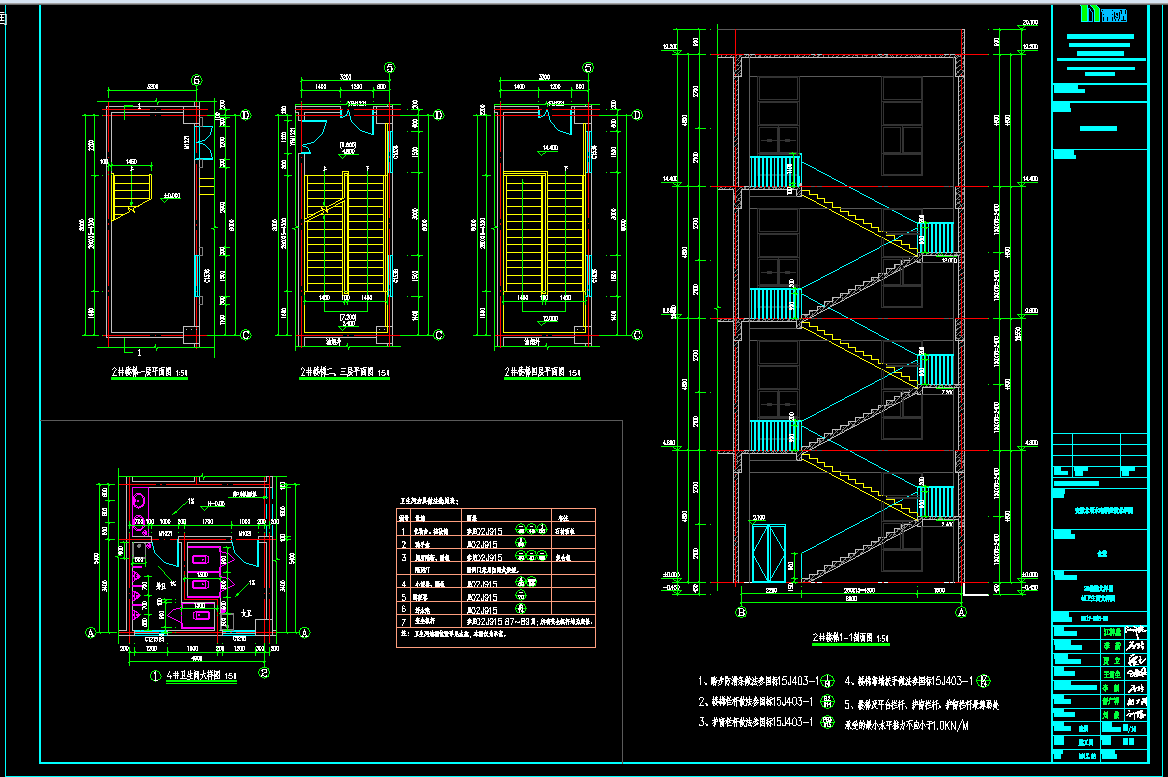Select the ±0.000 elevation mark in first floor plan
1168x777 pixels.
pos(170,195)
